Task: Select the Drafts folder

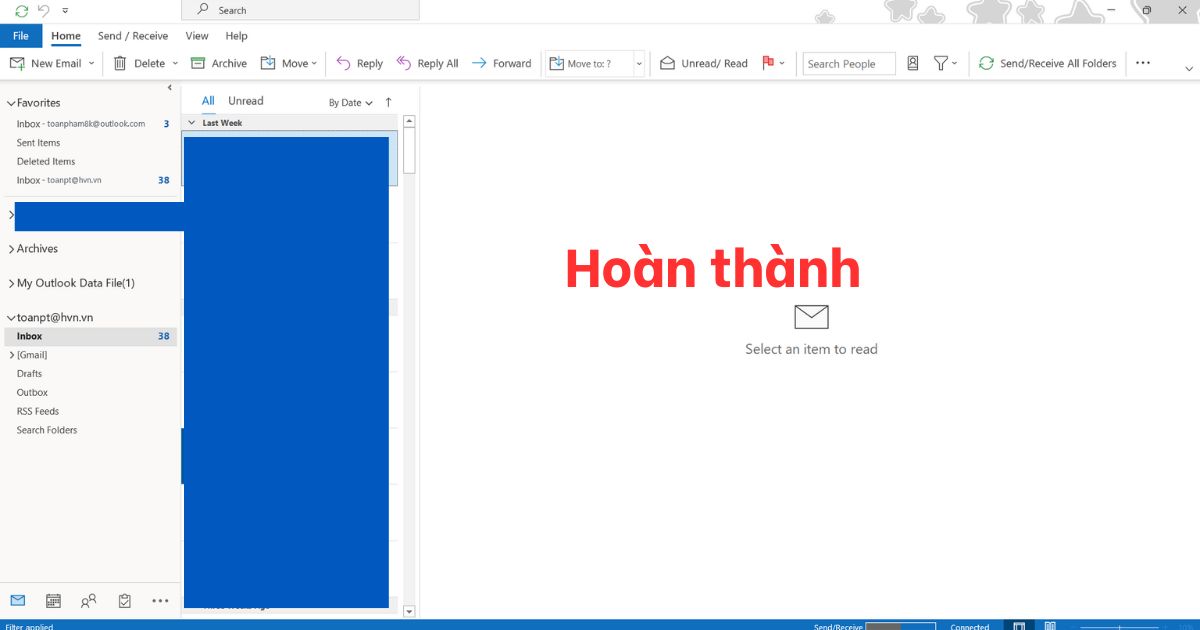Action: pyautogui.click(x=29, y=374)
